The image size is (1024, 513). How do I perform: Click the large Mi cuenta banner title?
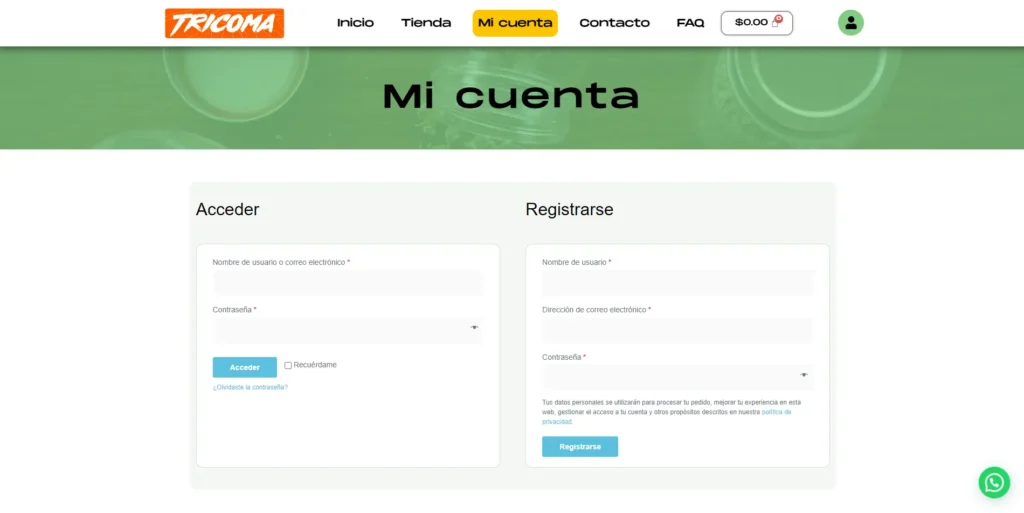click(511, 97)
